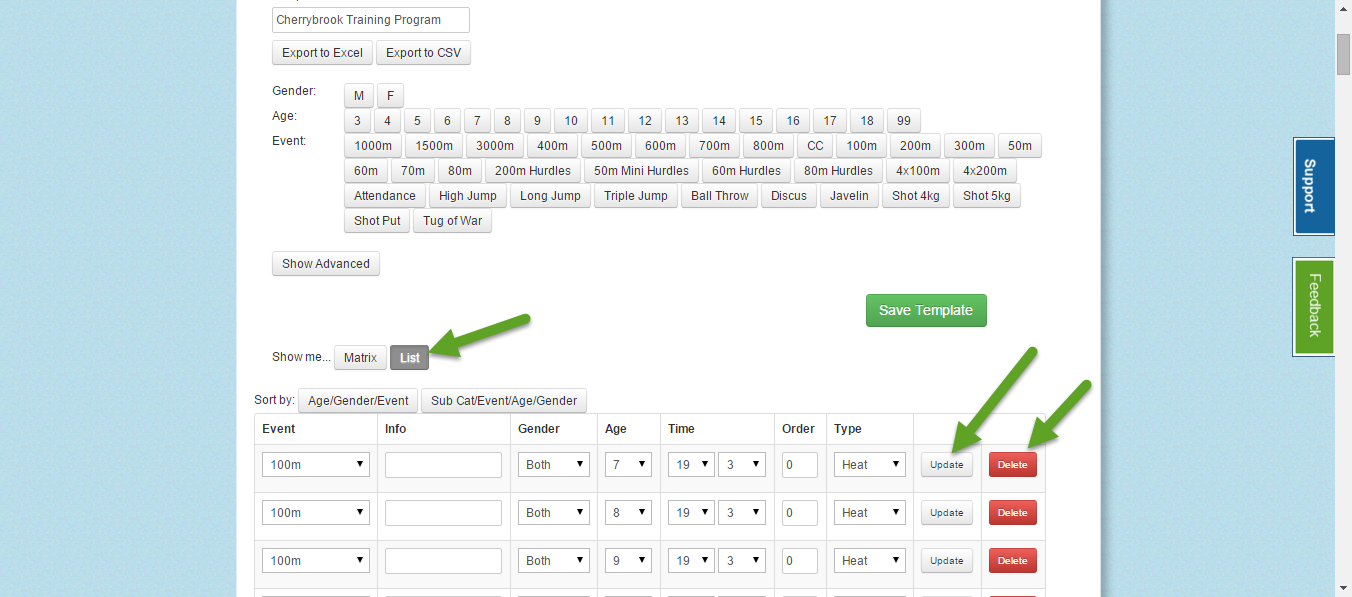Open the Support side tab

[x=1313, y=186]
